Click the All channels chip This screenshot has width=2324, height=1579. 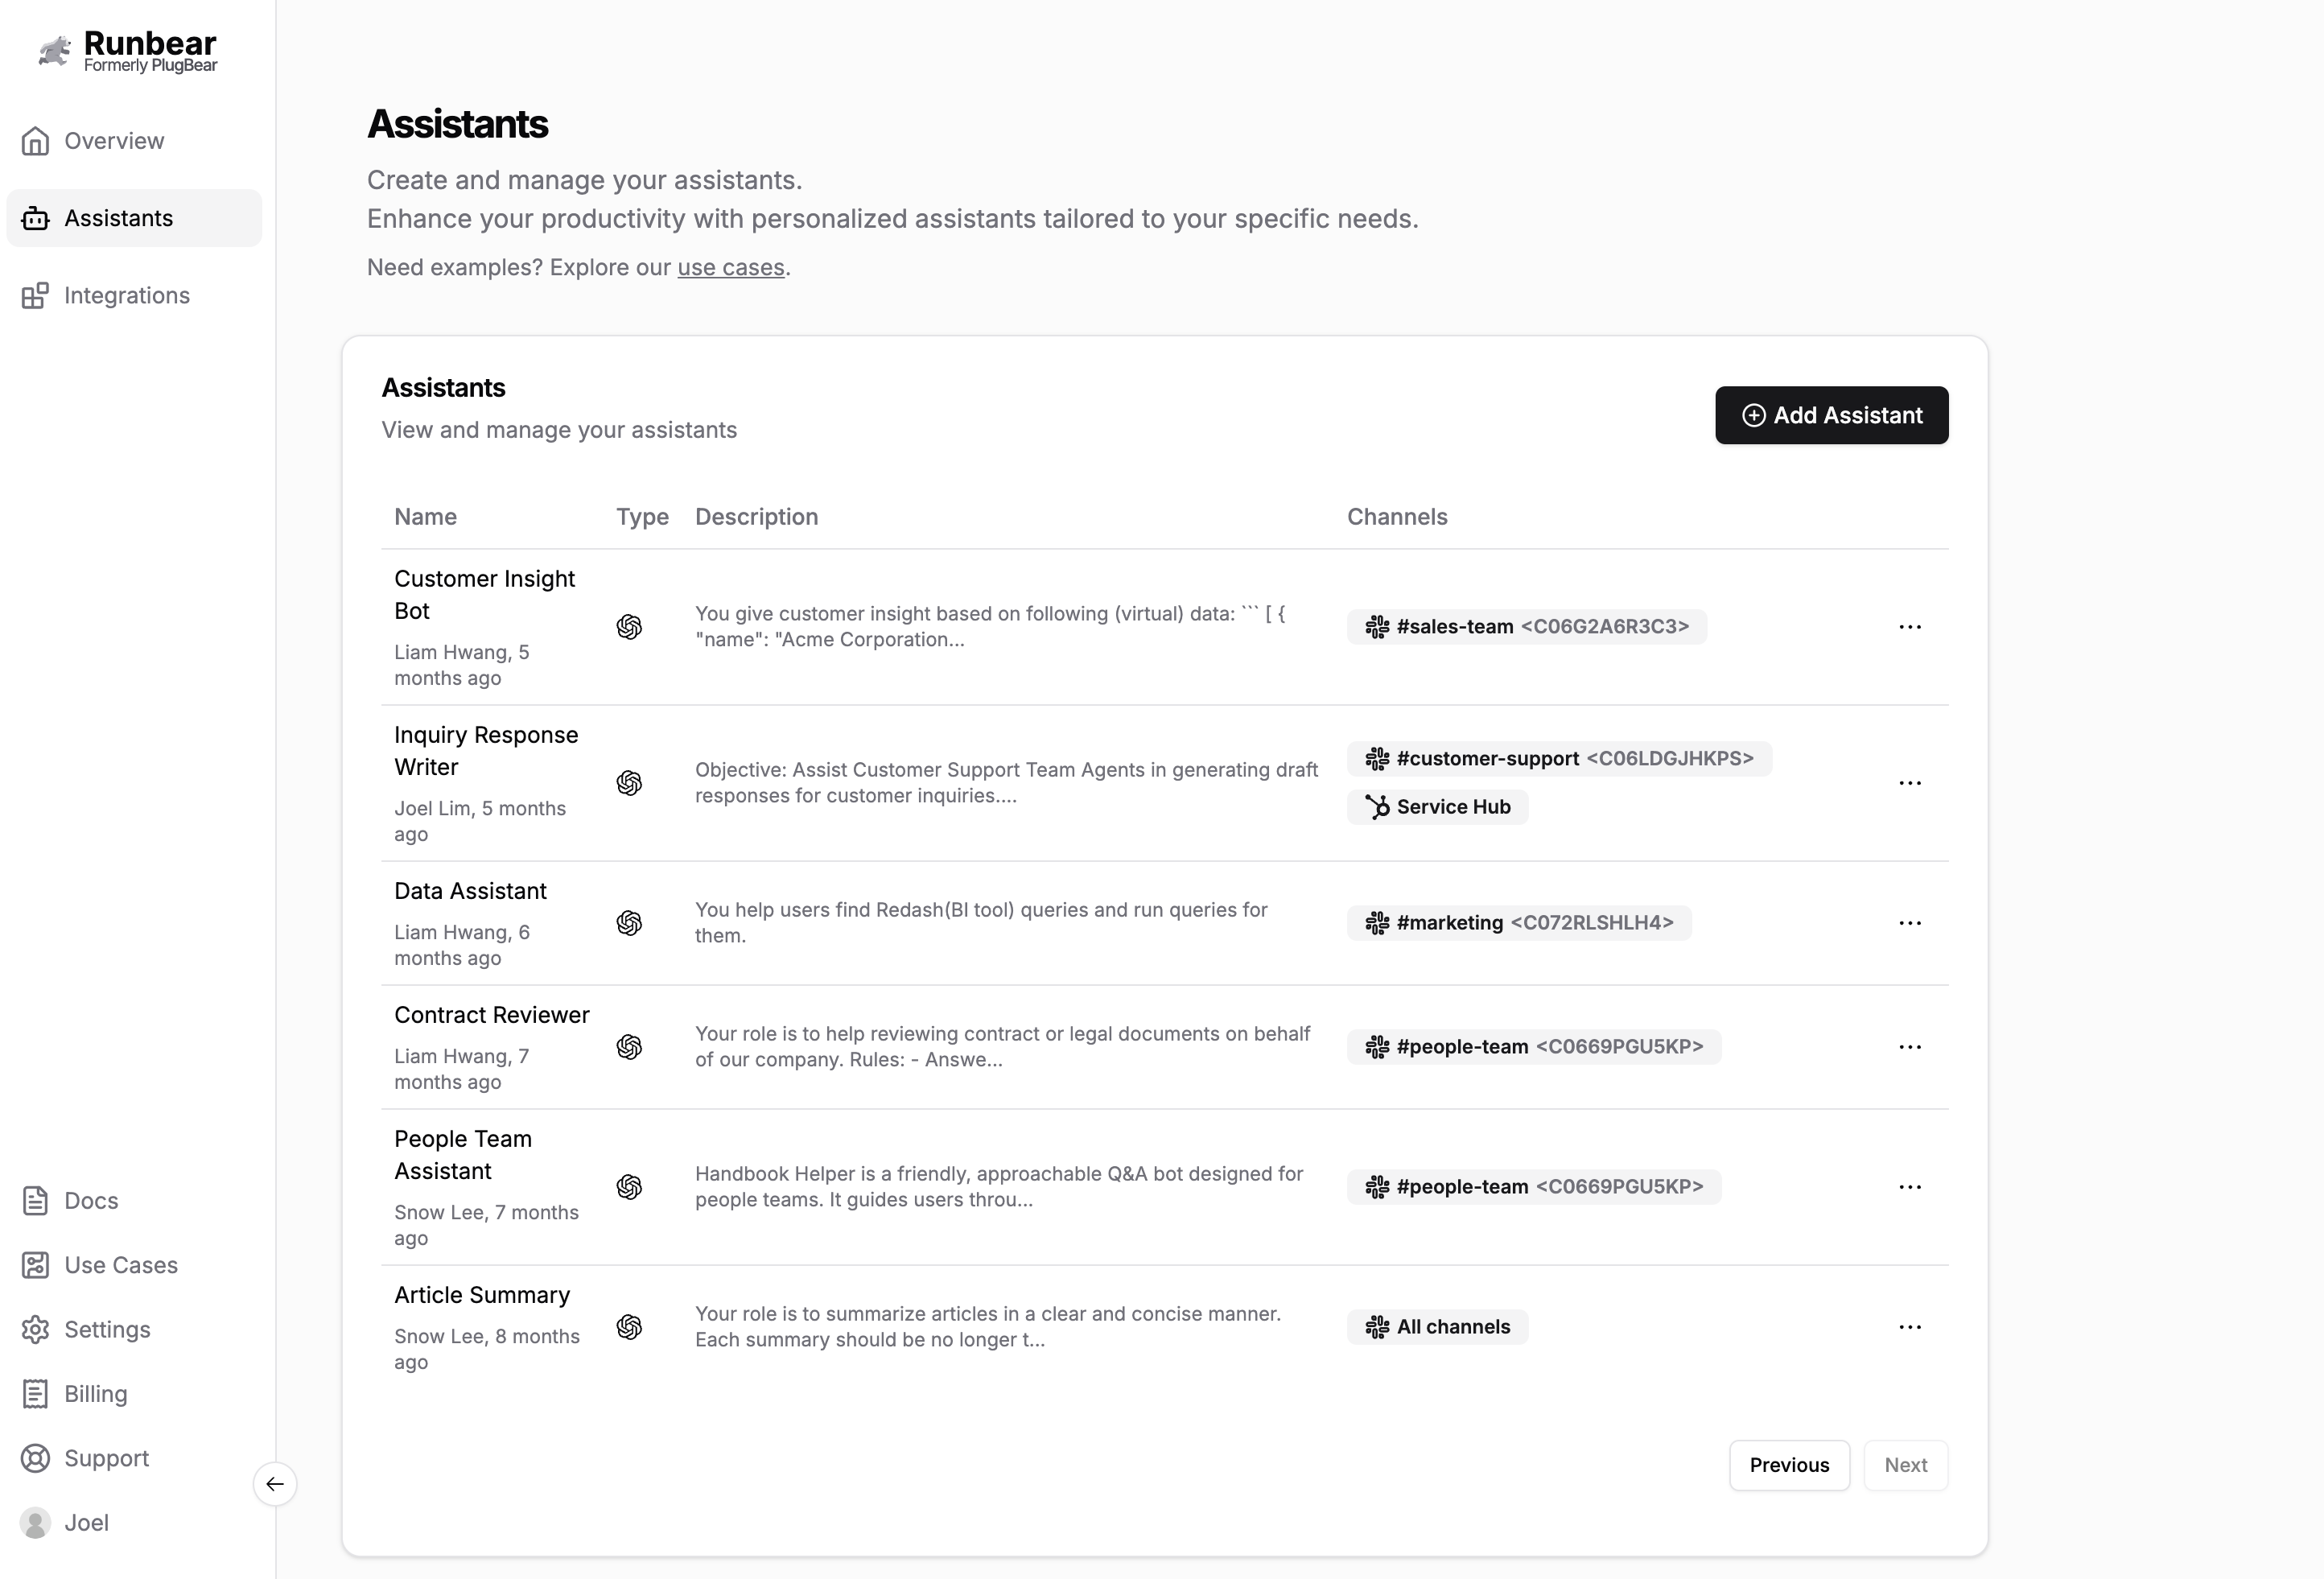1437,1327
